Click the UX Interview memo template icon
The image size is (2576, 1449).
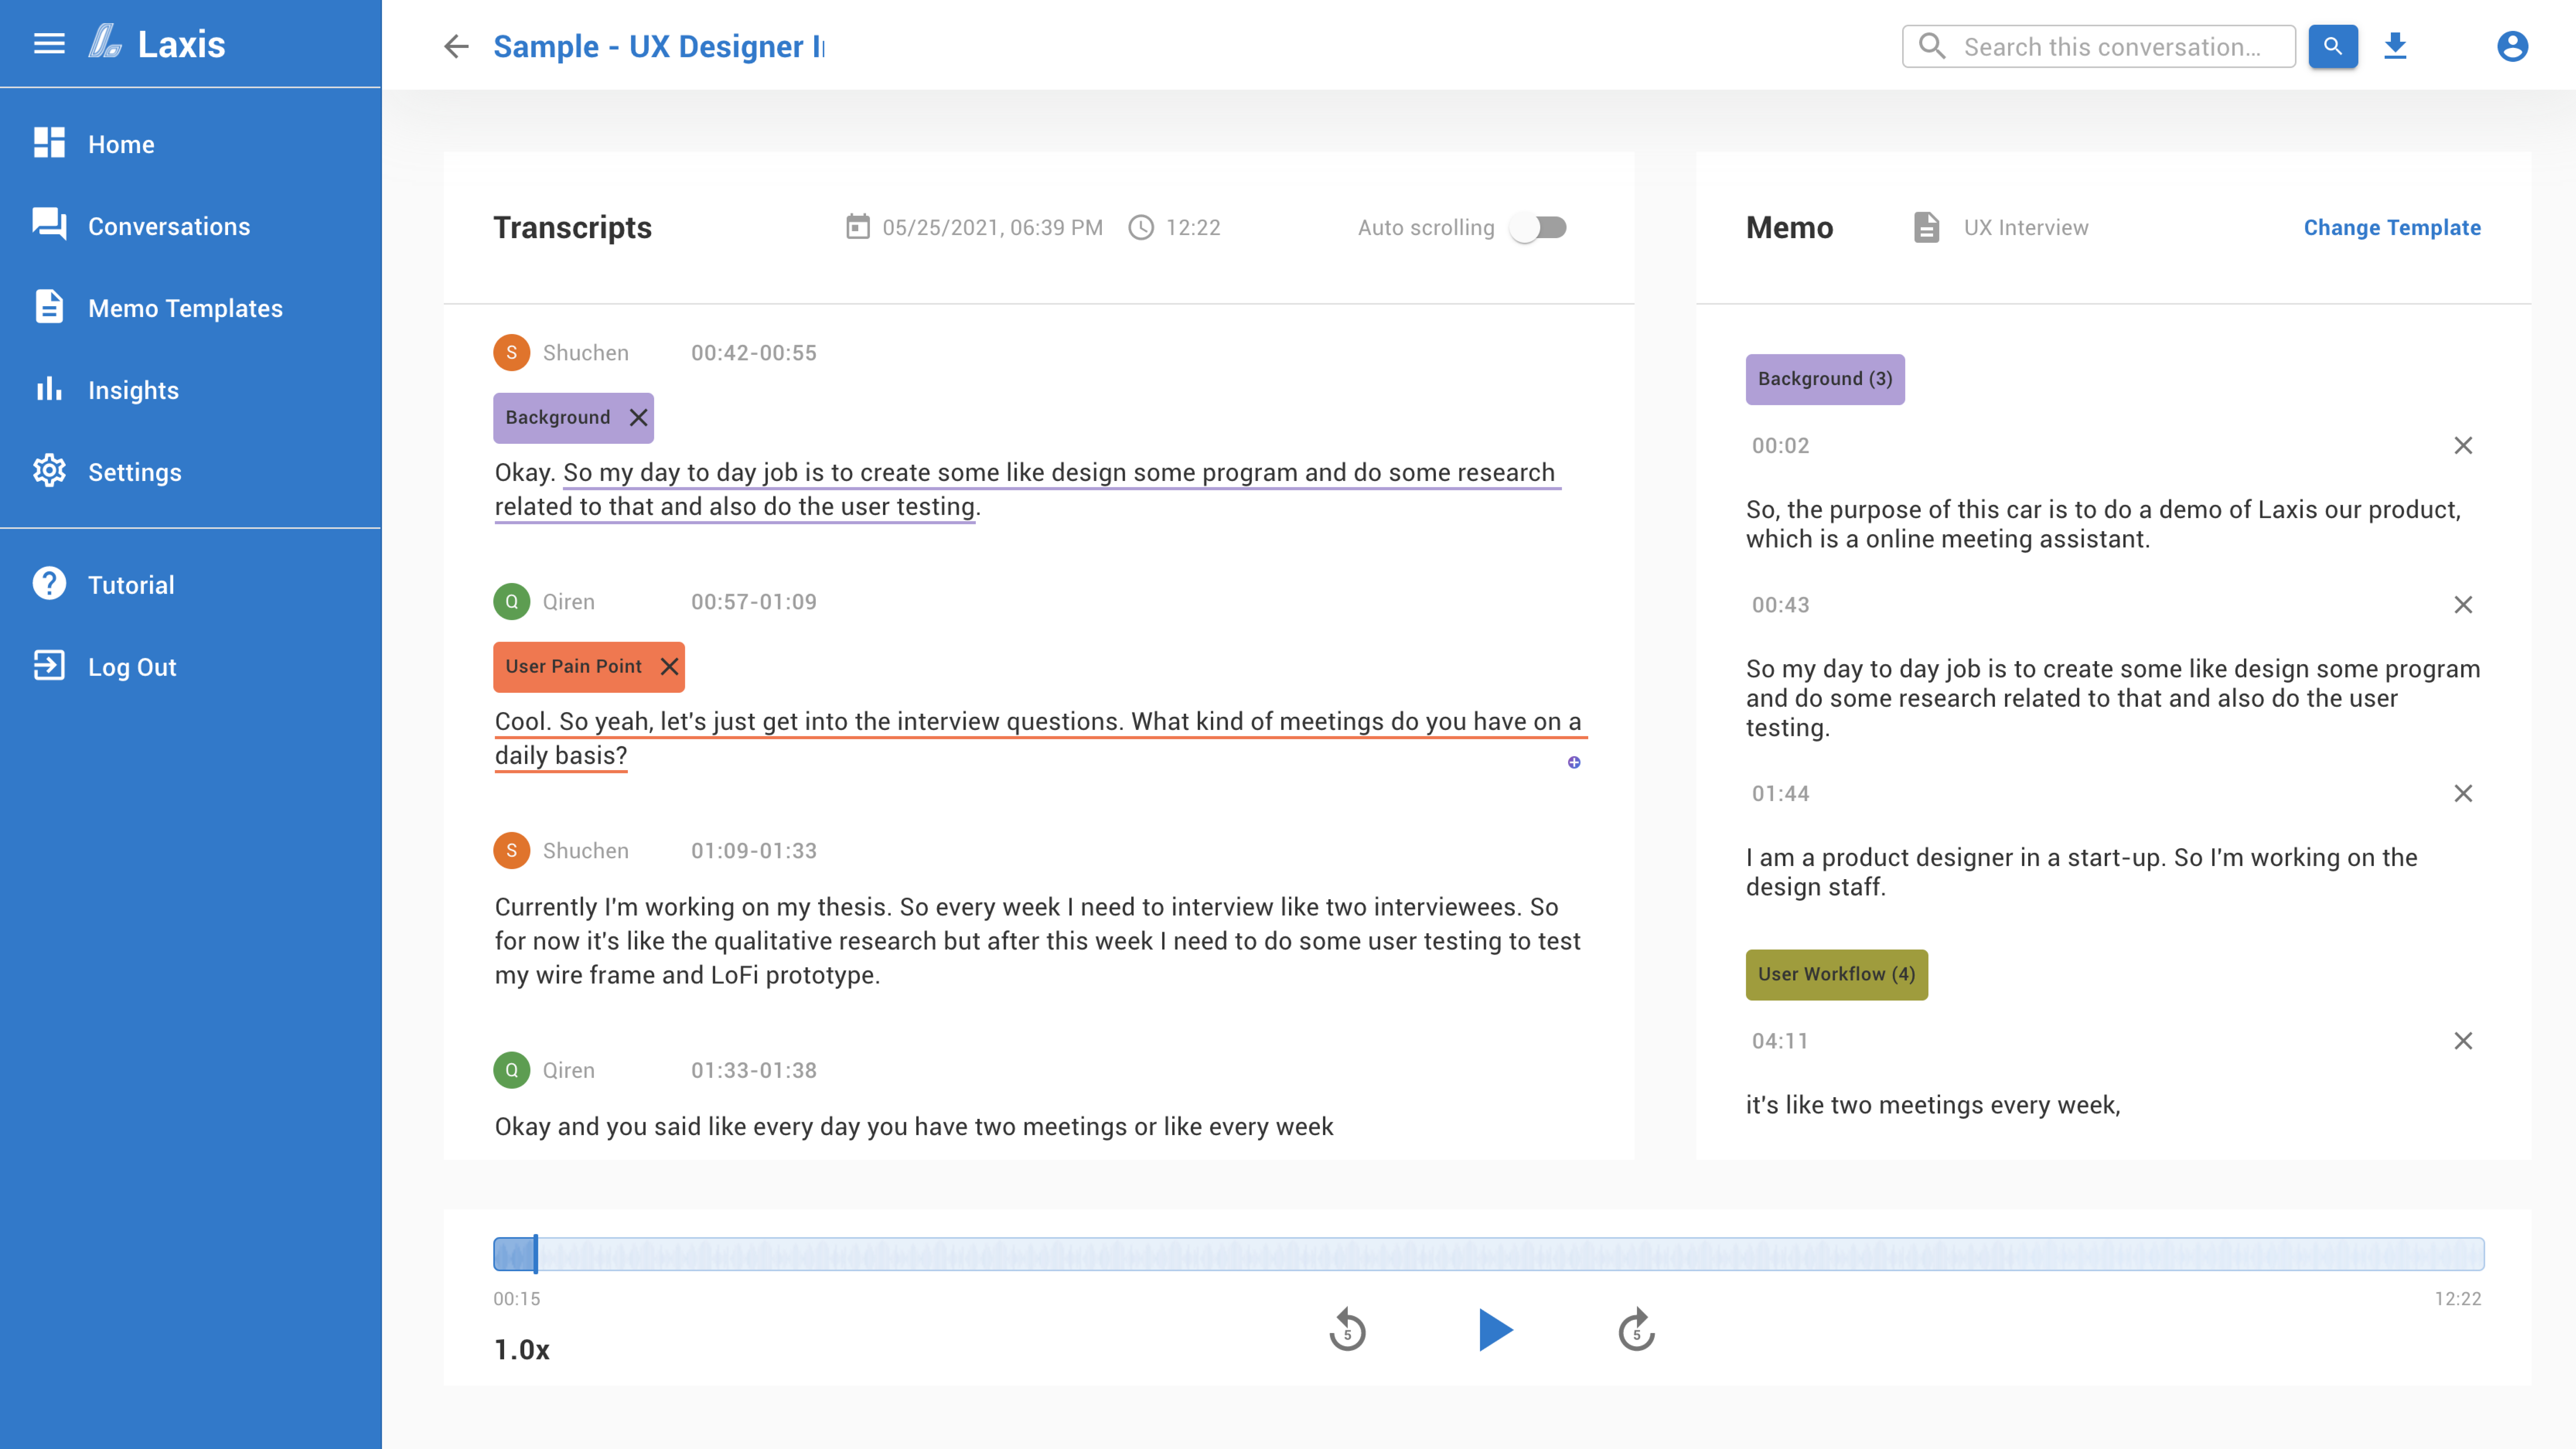click(x=1926, y=227)
